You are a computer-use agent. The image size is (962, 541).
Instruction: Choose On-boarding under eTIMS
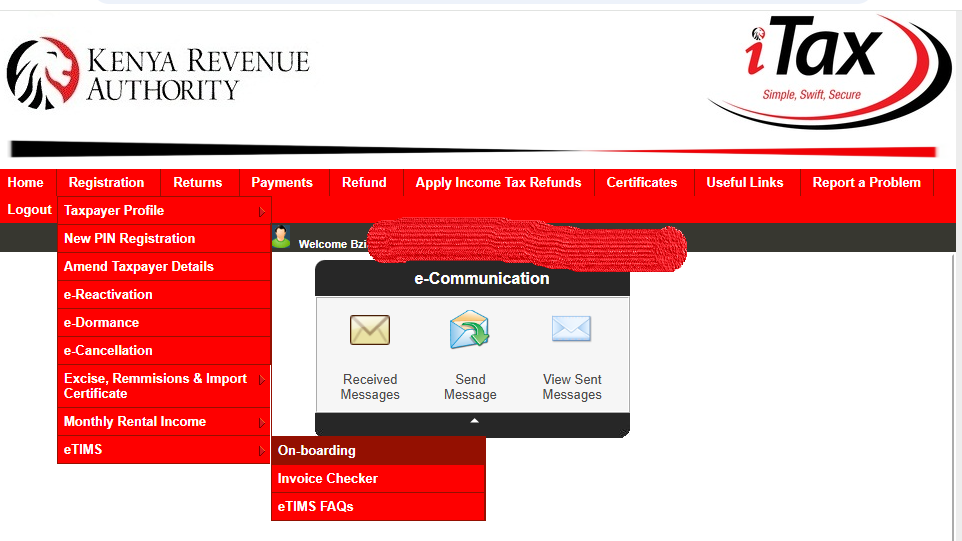[378, 451]
